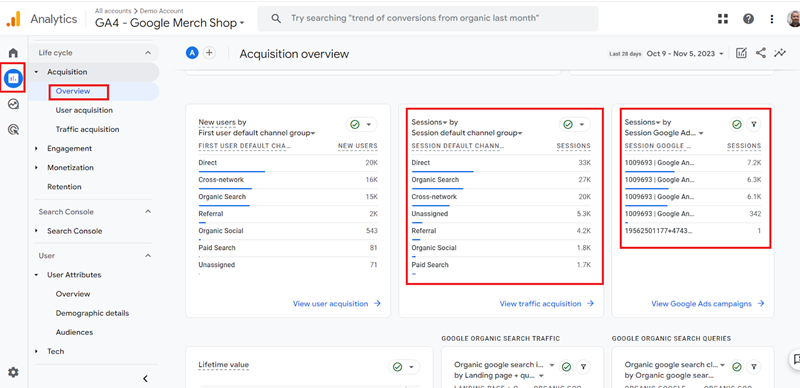Image resolution: width=800 pixels, height=388 pixels.
Task: Click the plus Add comparison icon
Action: click(209, 53)
